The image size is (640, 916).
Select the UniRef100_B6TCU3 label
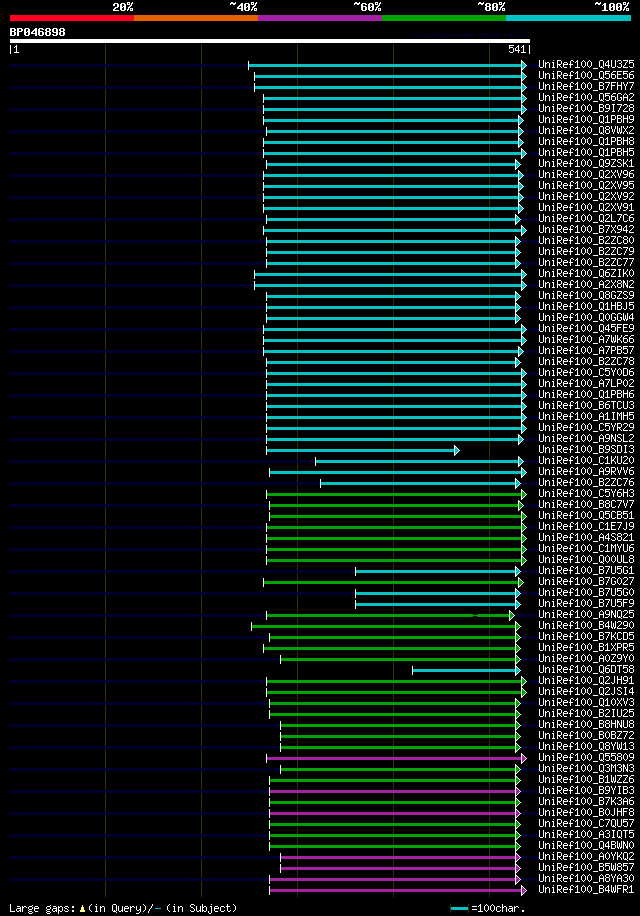586,405
